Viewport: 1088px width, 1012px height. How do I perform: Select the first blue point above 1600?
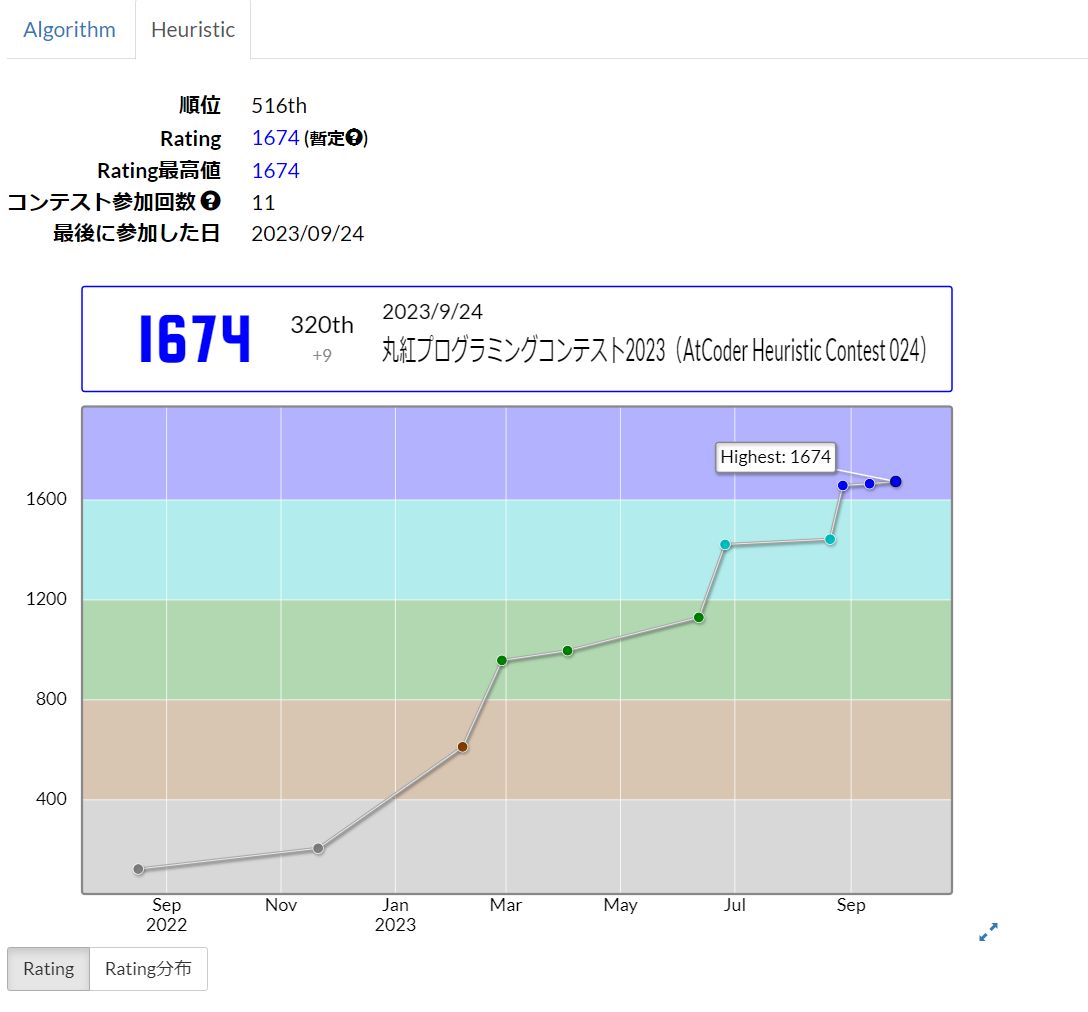[842, 485]
